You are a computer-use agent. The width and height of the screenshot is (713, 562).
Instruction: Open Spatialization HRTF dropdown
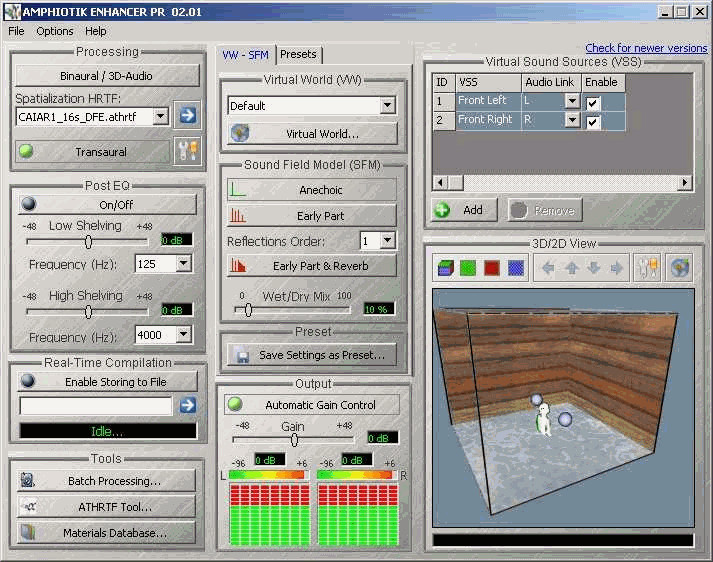[160, 116]
